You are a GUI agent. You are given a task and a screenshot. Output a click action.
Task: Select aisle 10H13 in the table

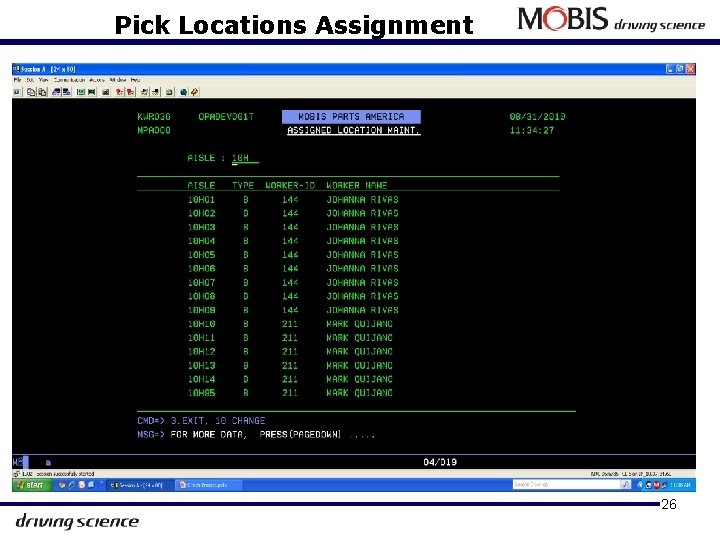click(201, 366)
